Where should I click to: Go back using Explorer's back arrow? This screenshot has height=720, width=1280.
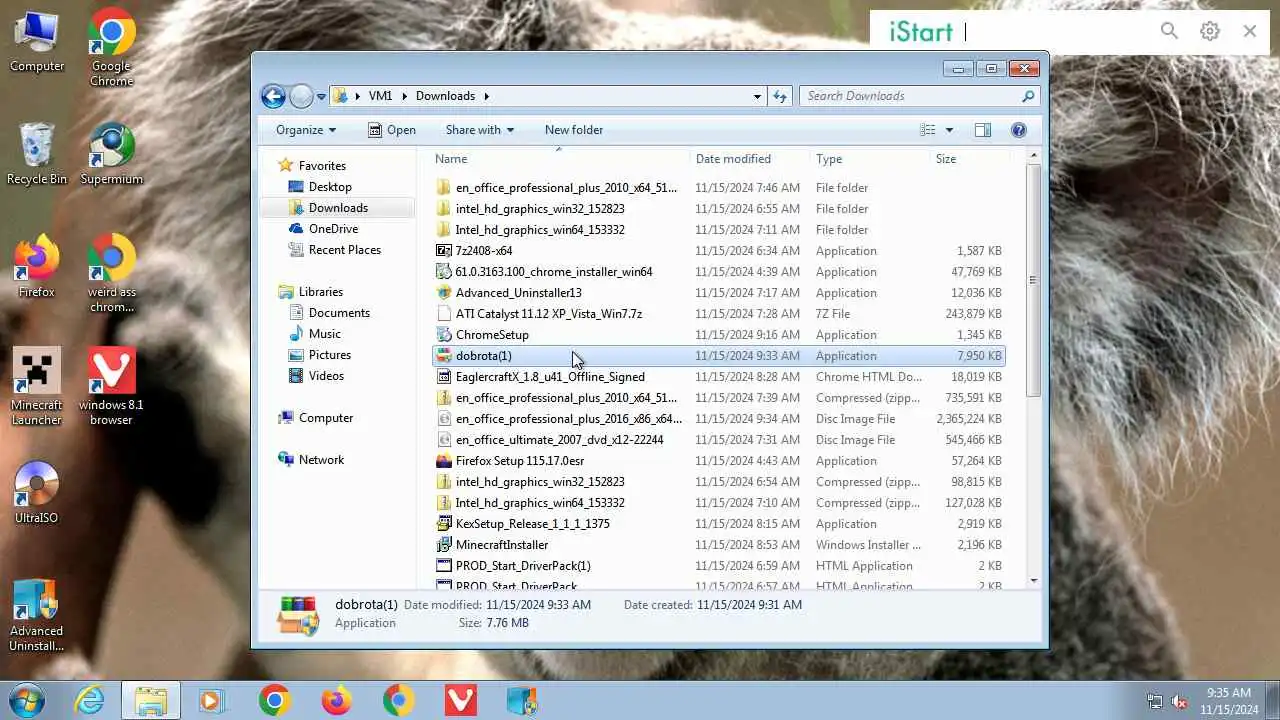tap(273, 96)
